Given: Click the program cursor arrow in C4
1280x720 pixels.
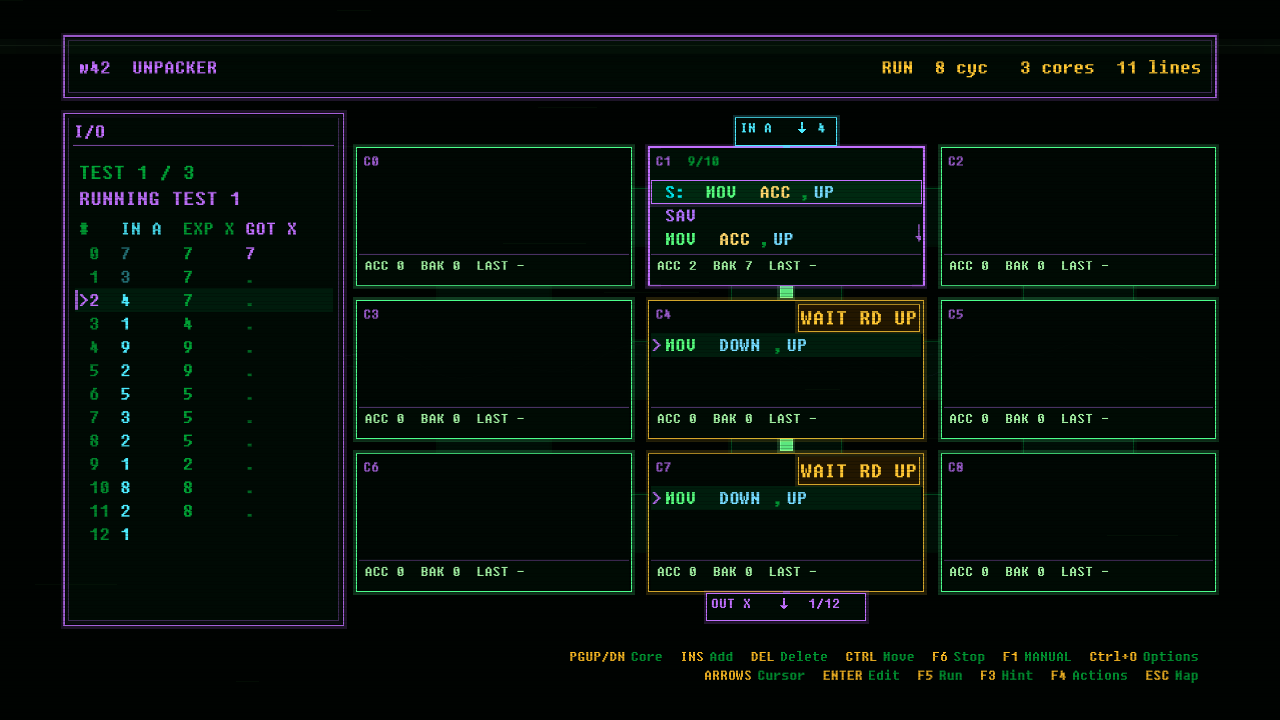Looking at the screenshot, I should (x=657, y=346).
